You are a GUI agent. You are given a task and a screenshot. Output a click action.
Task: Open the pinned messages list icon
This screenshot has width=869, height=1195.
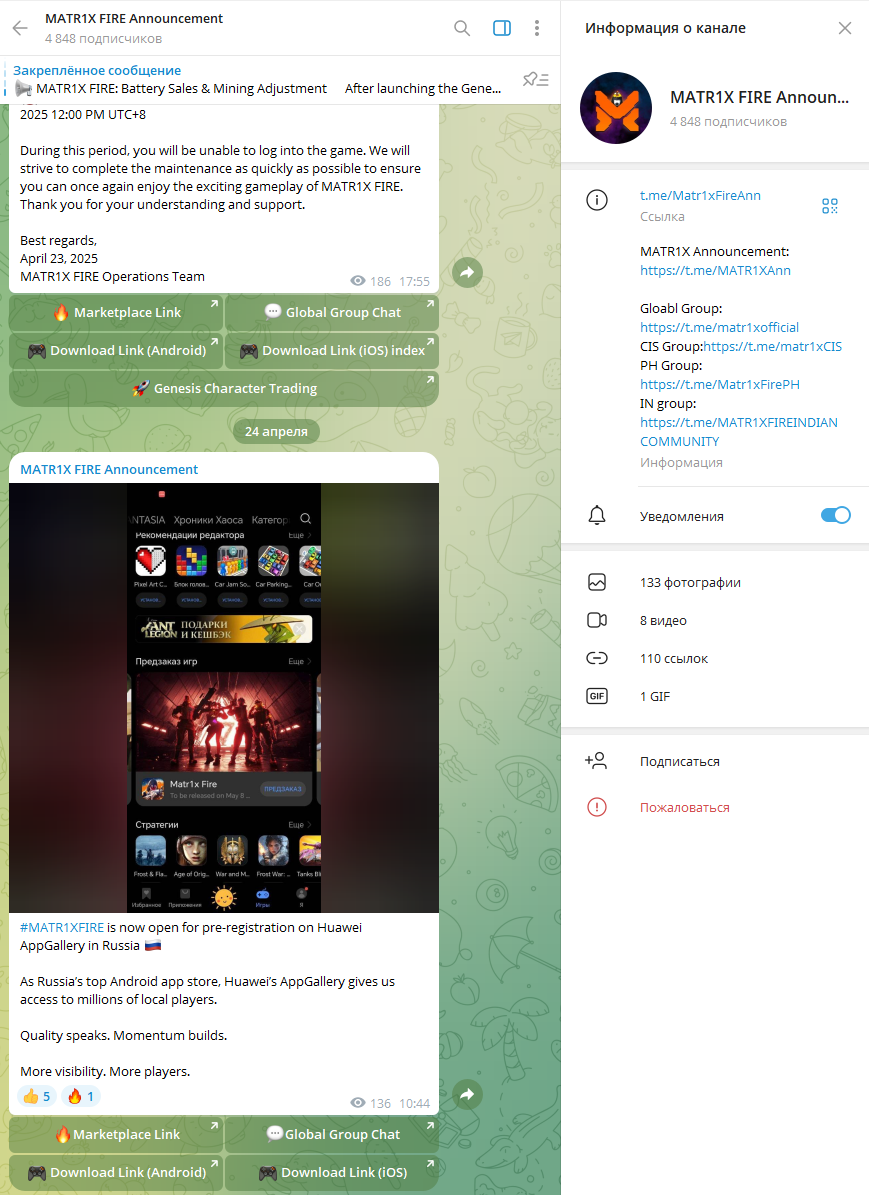[536, 79]
